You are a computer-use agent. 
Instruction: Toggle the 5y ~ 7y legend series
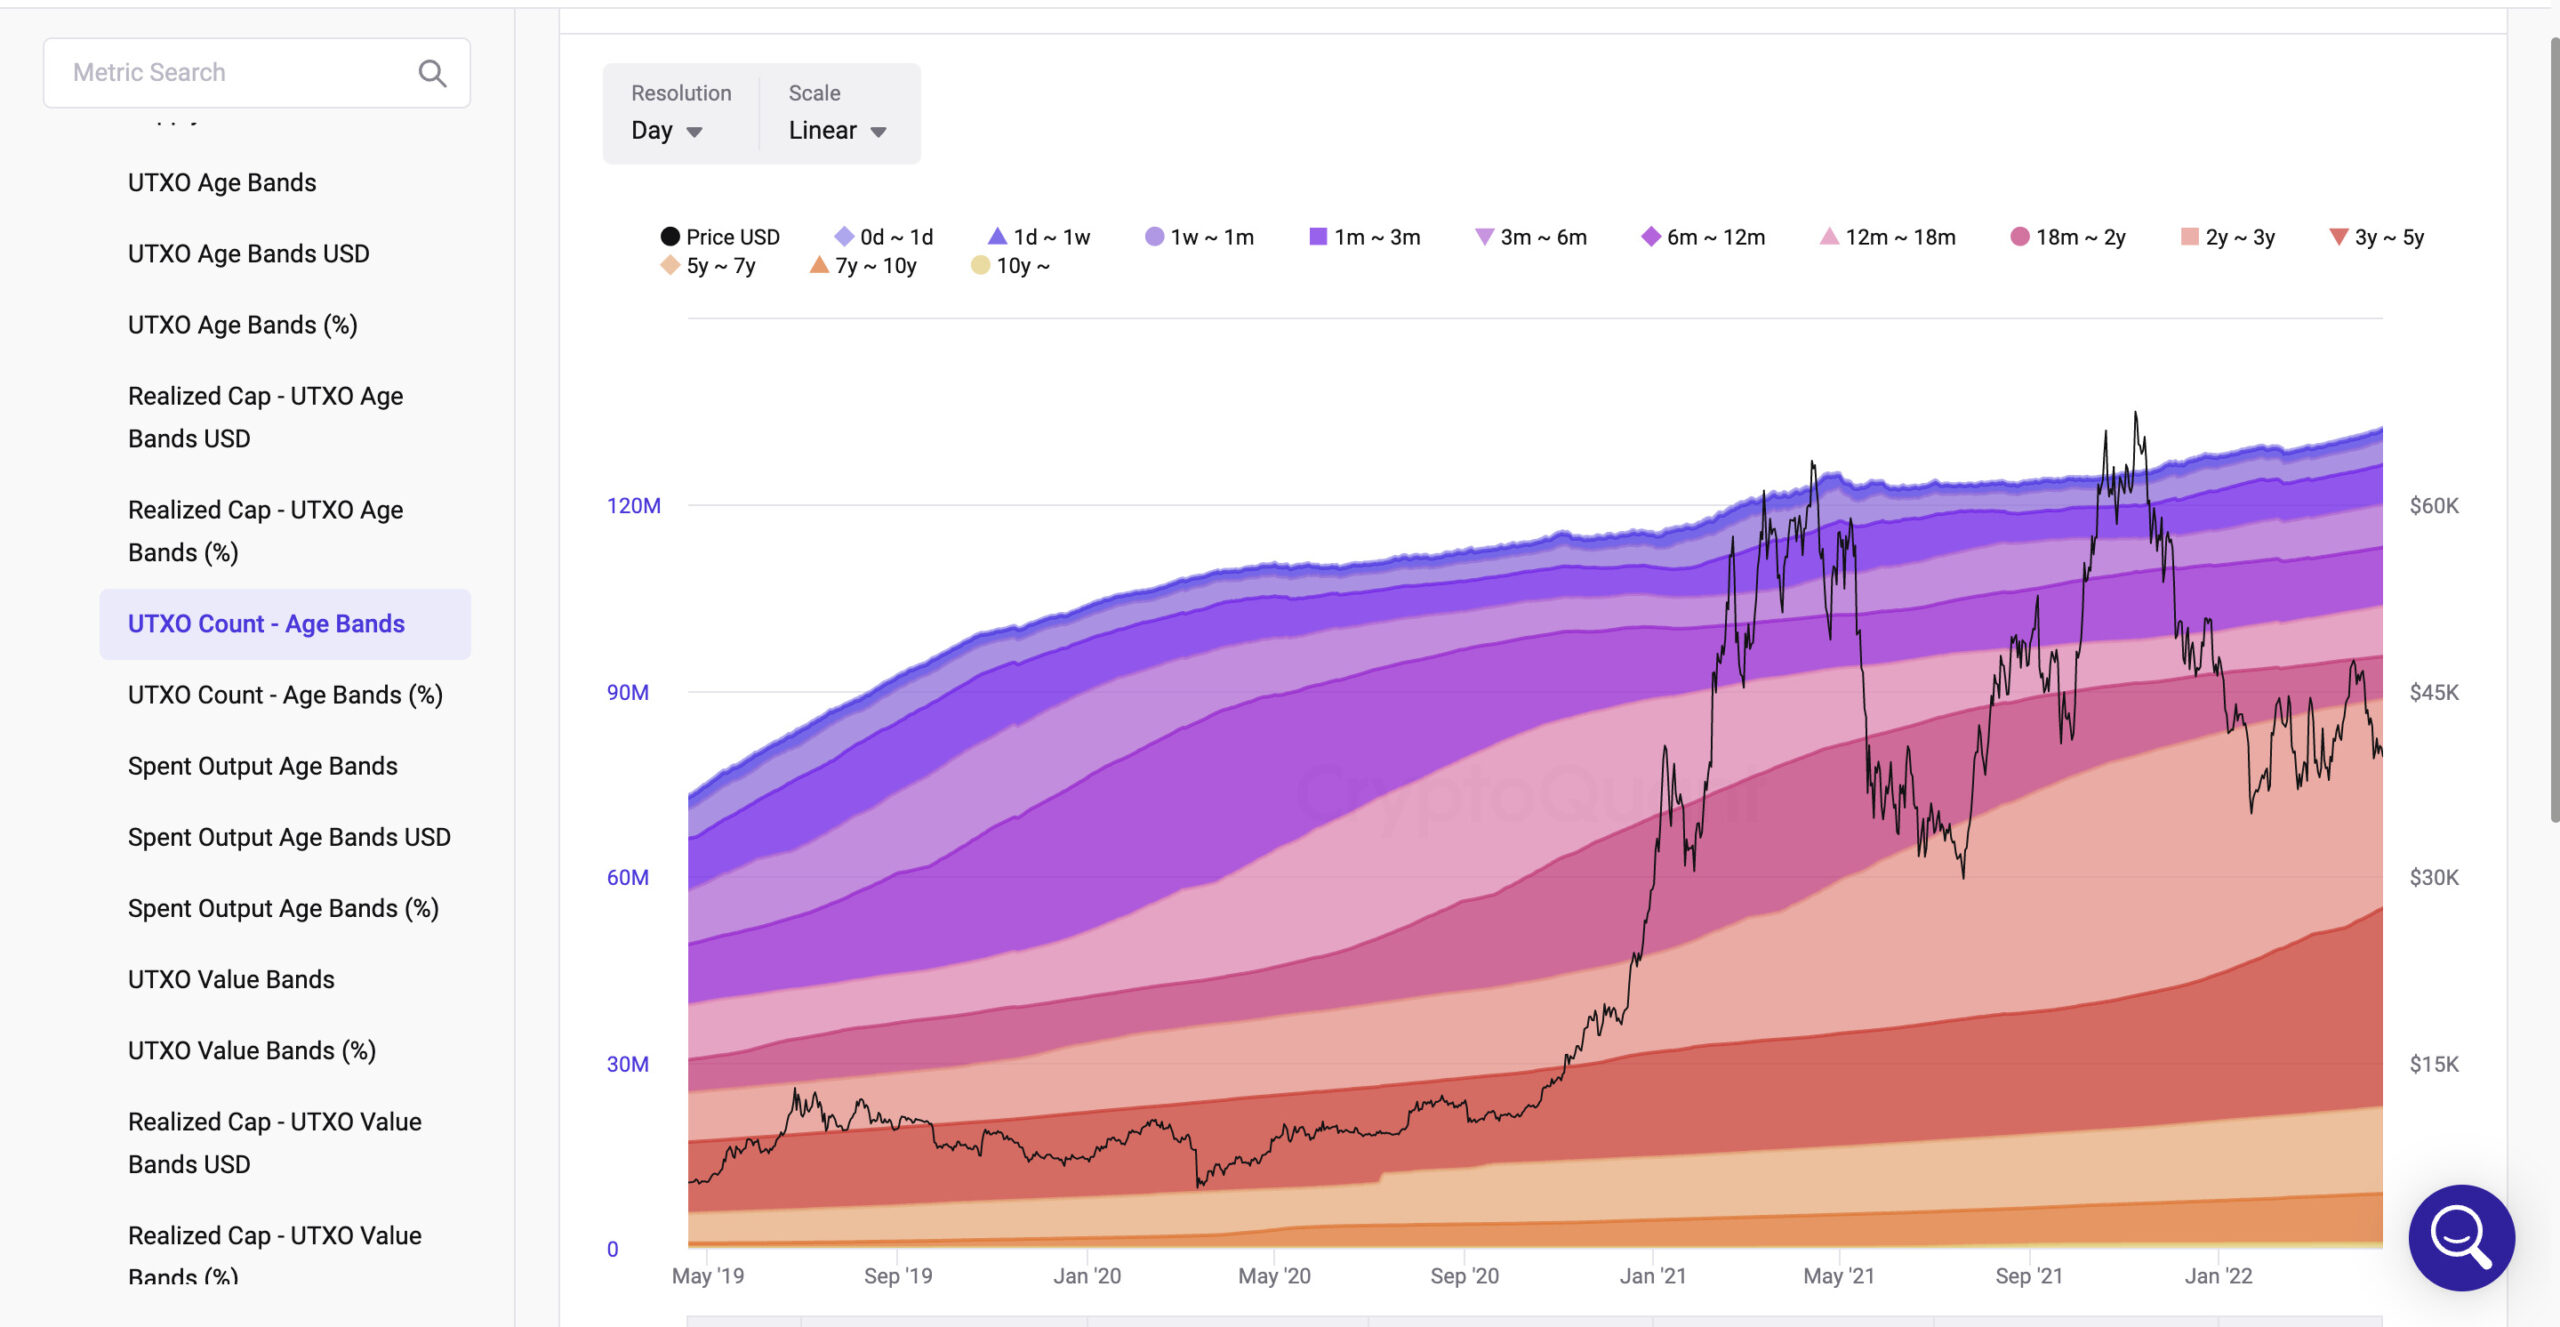(709, 266)
